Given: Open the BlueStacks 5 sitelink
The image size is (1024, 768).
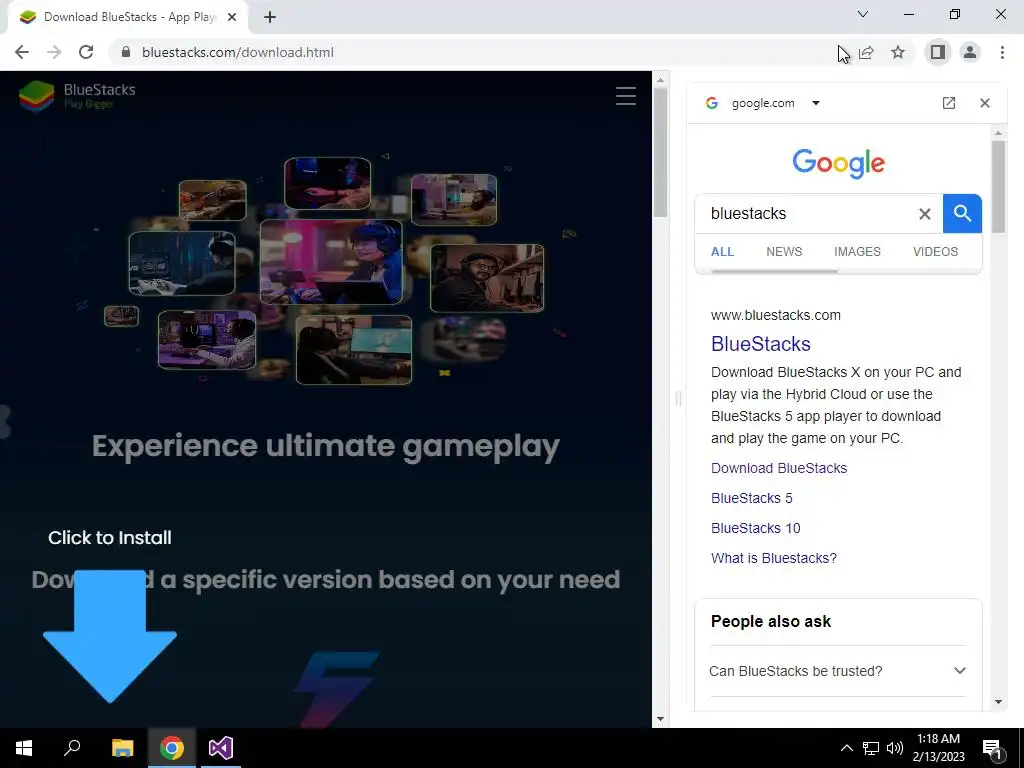Looking at the screenshot, I should point(752,498).
